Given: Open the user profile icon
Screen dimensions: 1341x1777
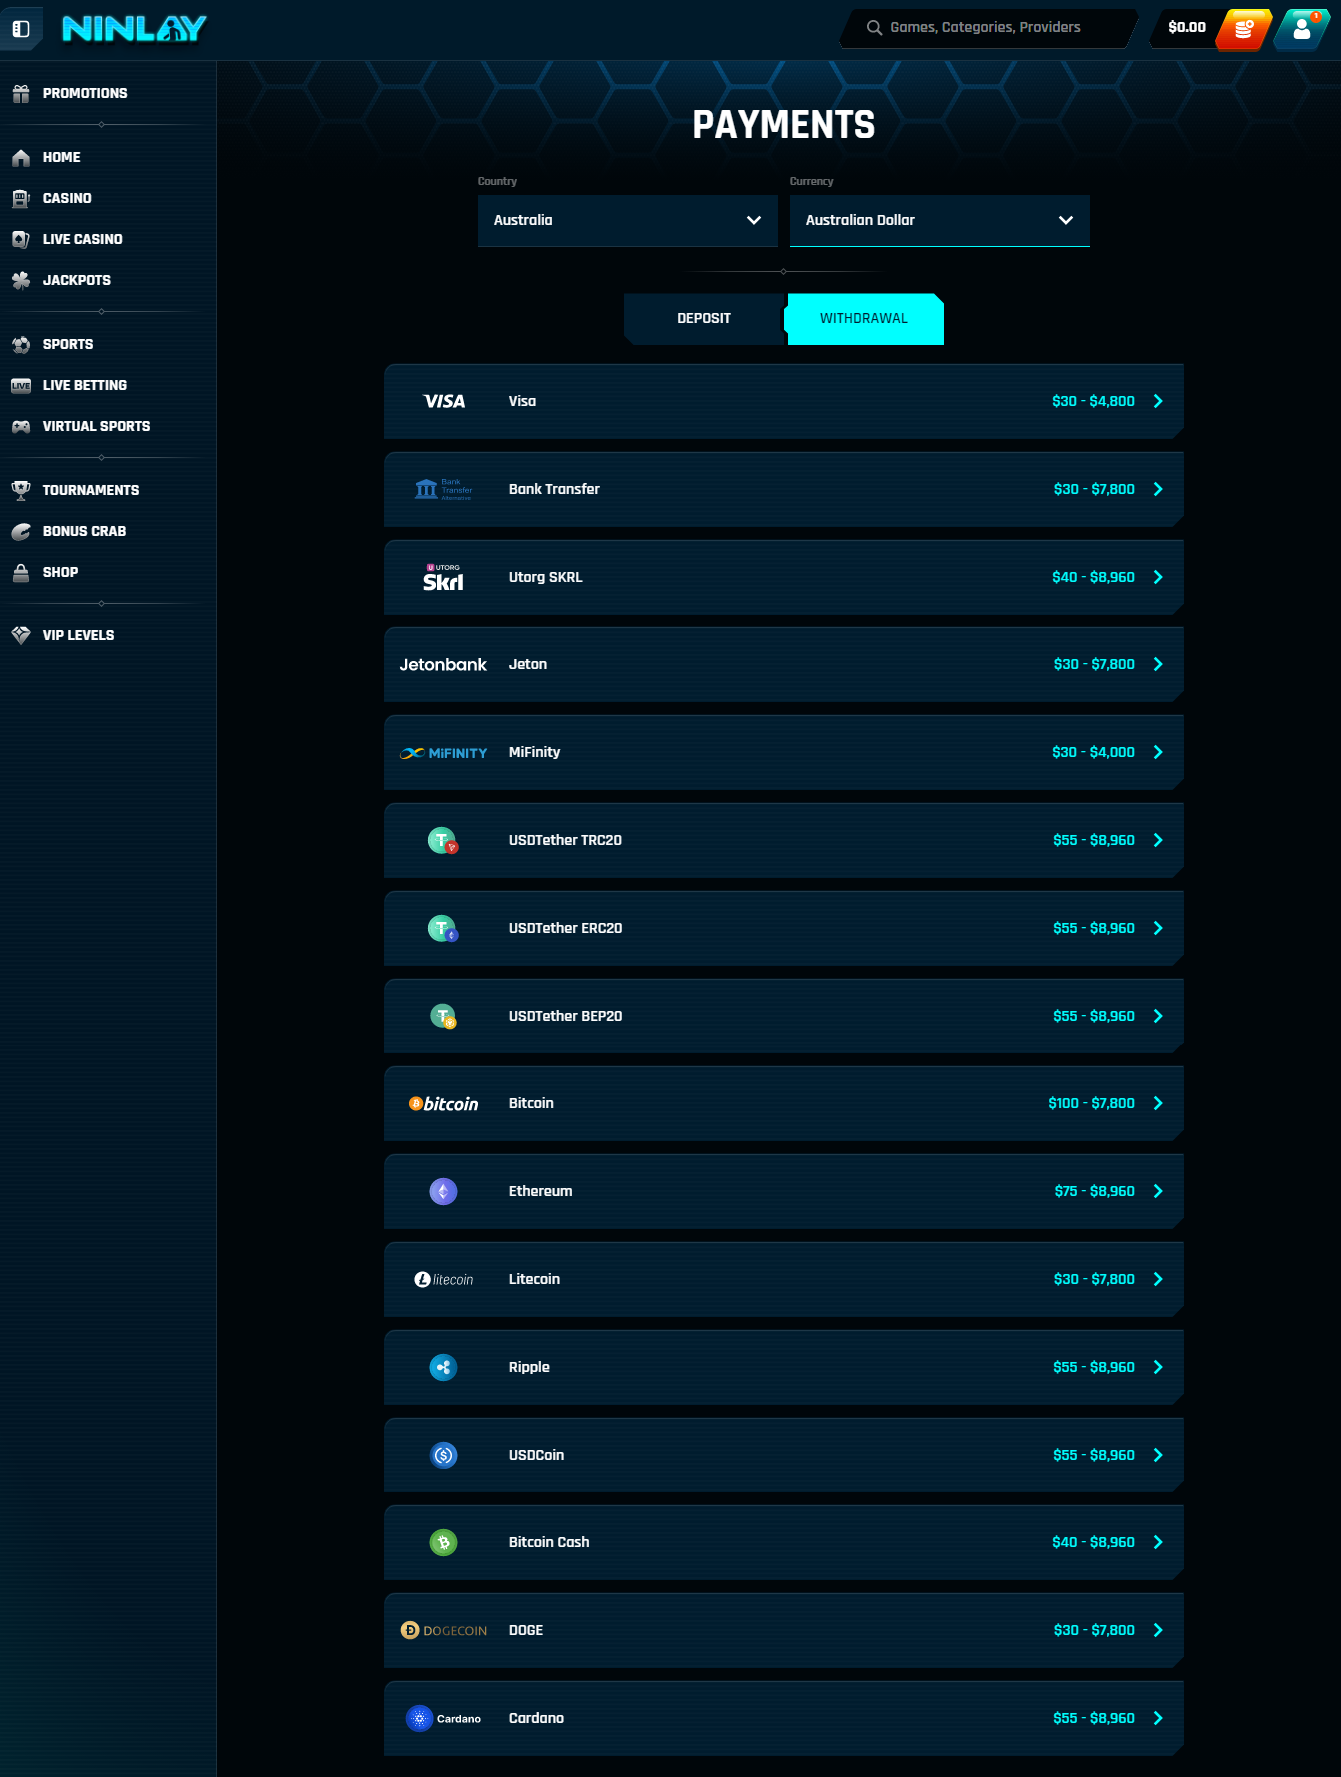Looking at the screenshot, I should click(1301, 29).
